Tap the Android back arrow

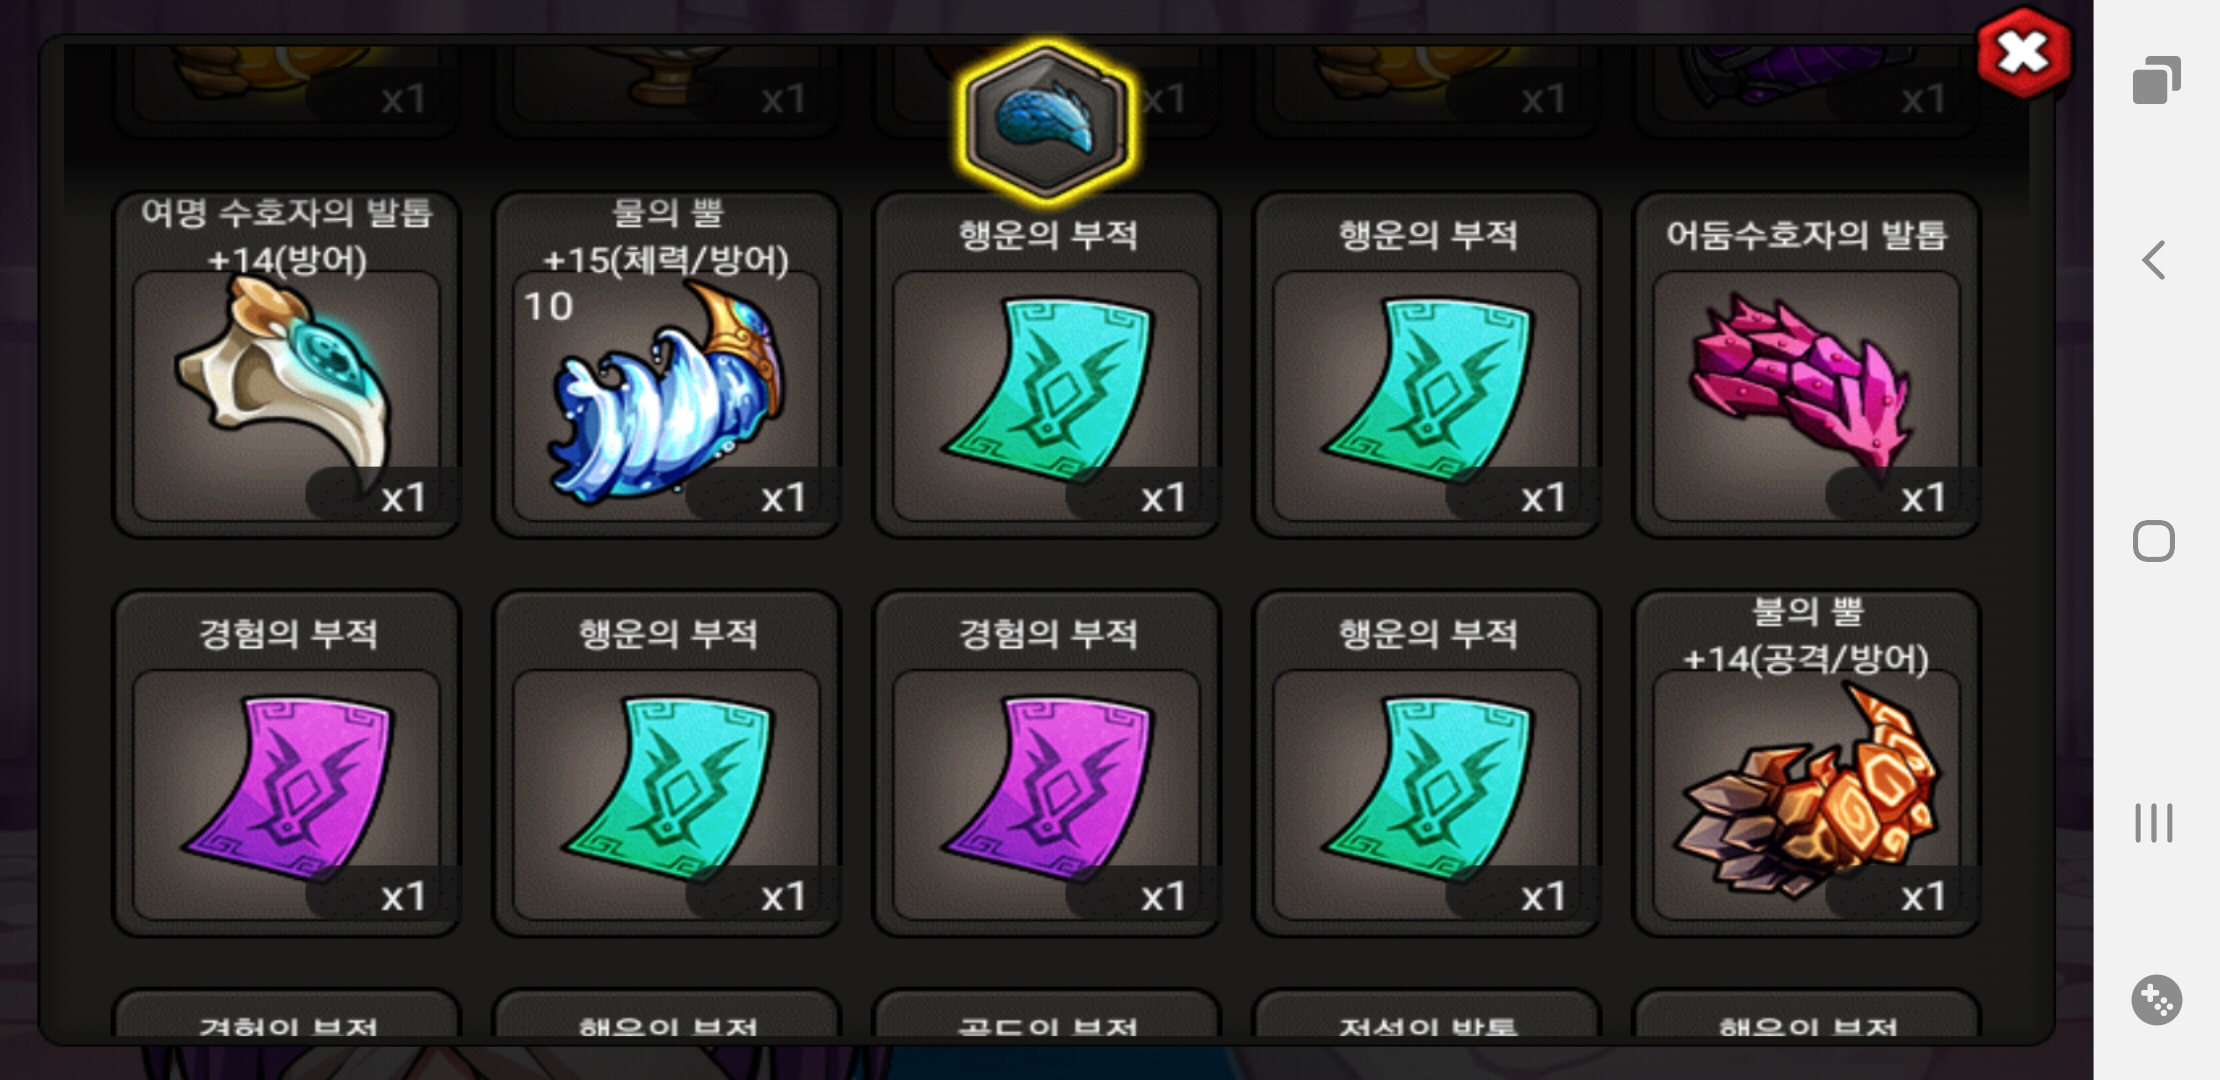coord(2154,260)
